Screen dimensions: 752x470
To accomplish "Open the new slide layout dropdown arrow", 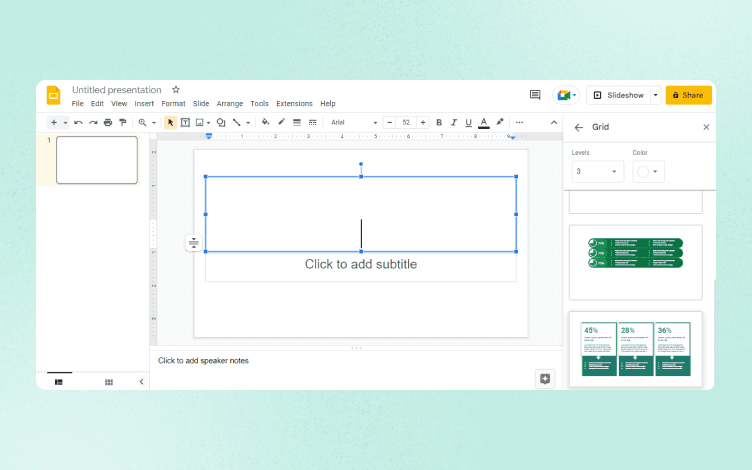I will (x=65, y=123).
